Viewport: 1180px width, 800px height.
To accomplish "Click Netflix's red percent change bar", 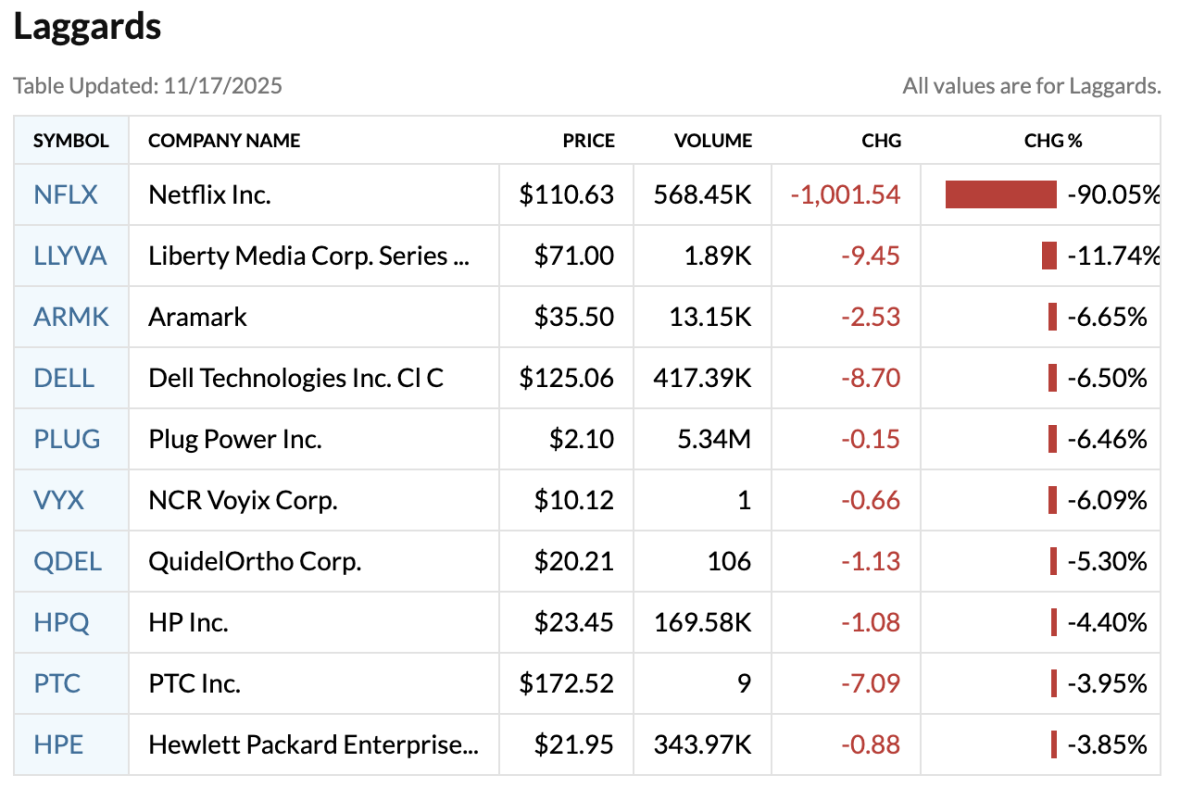I will [x=1001, y=195].
